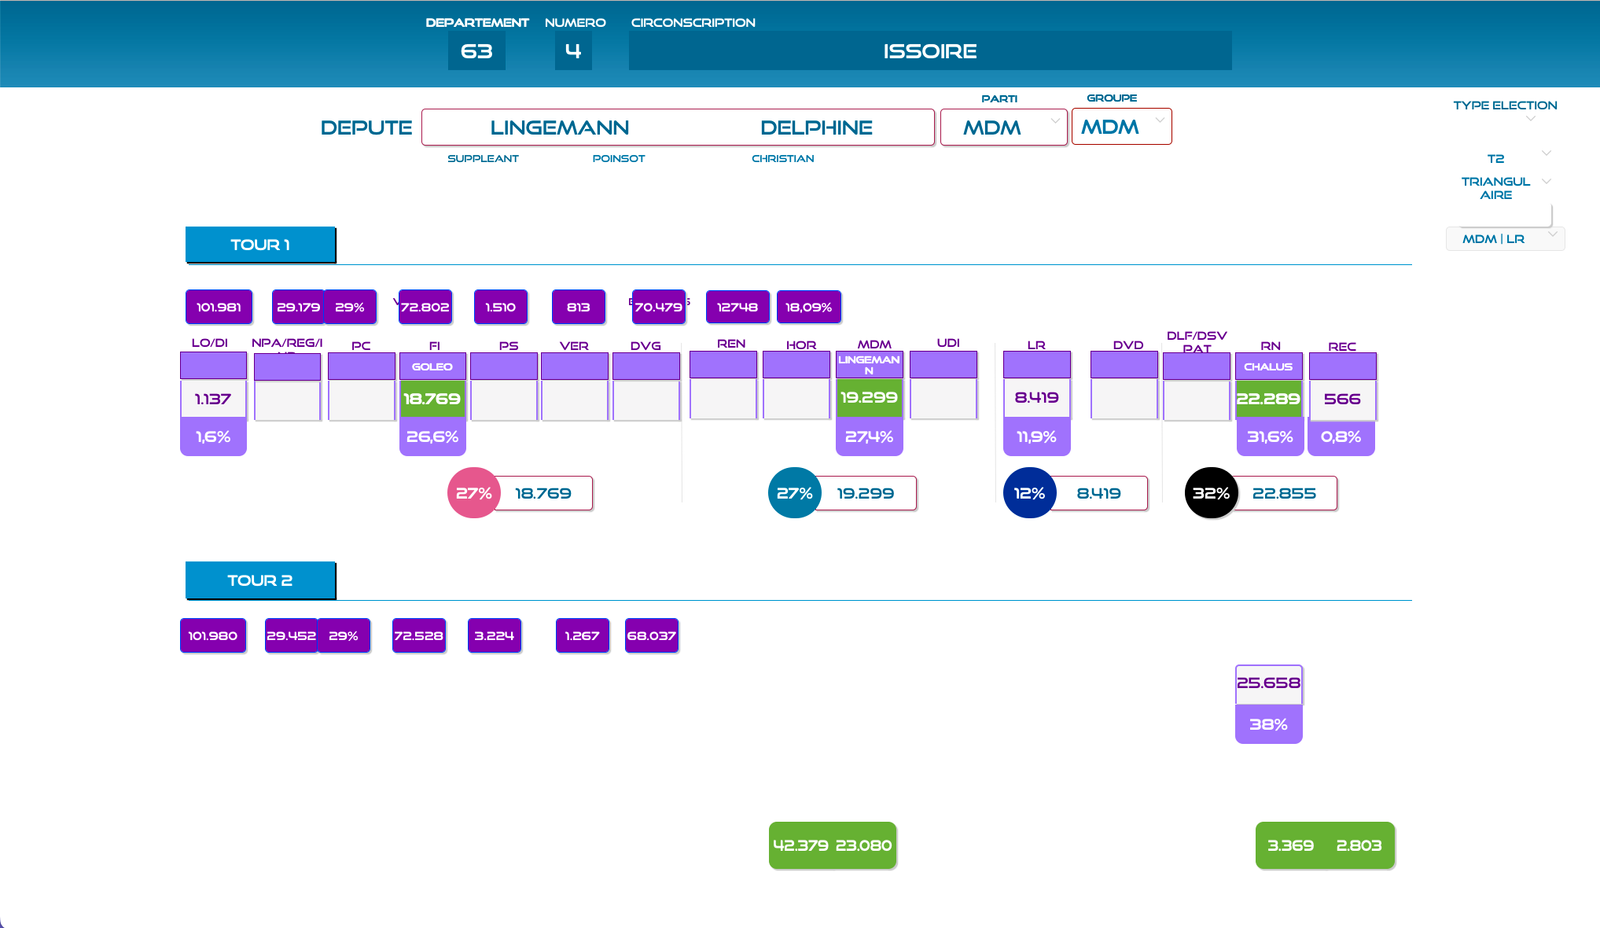Click the pink 27% circle badge
The height and width of the screenshot is (928, 1600).
tap(473, 493)
